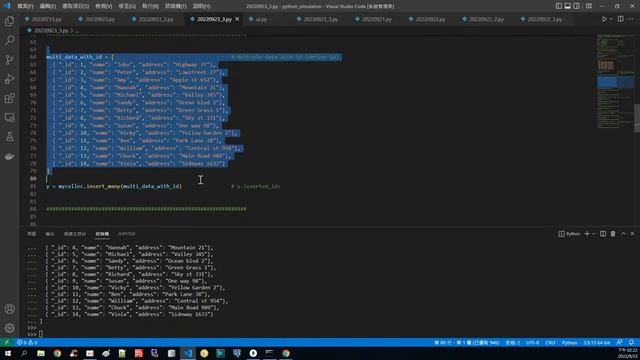The height and width of the screenshot is (360, 640).
Task: Open the Help menu in menu bar
Action: [201, 6]
